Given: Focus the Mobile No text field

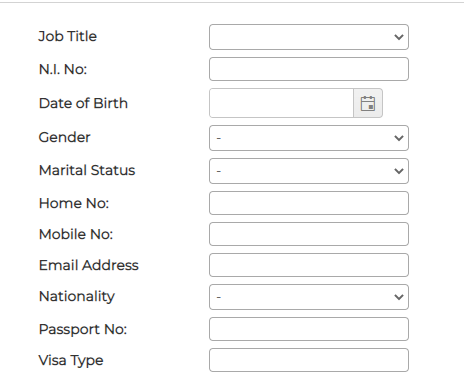Looking at the screenshot, I should click(x=309, y=234).
